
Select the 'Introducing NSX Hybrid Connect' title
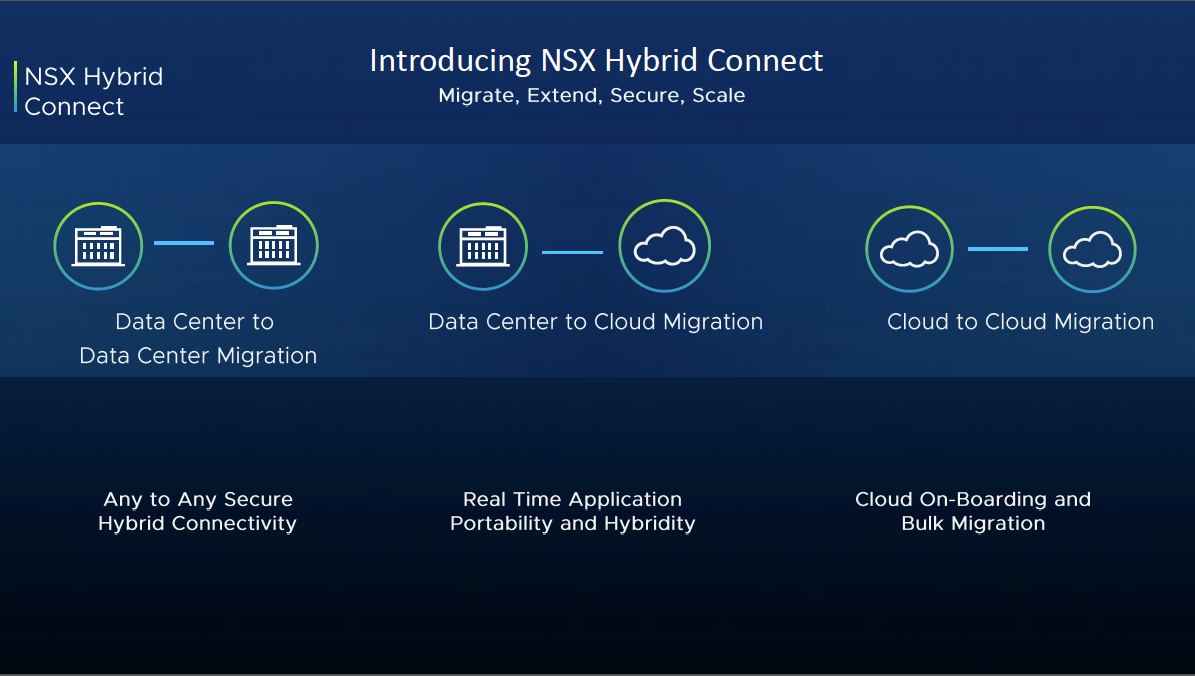(596, 60)
